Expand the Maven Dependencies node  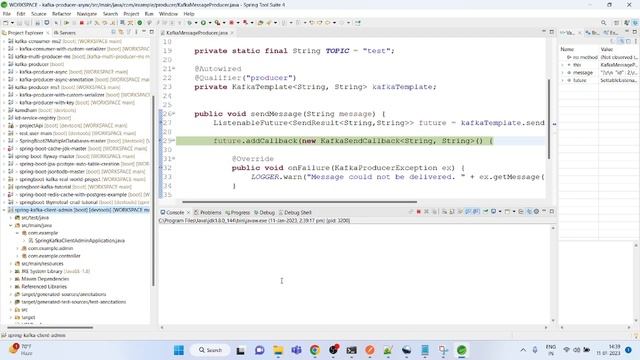(x=11, y=279)
